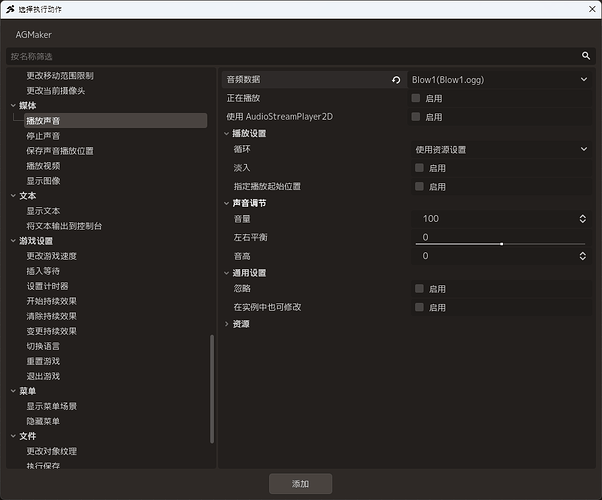This screenshot has height=500, width=602.
Task: Click the AGMaker app icon in title bar
Action: (10, 9)
